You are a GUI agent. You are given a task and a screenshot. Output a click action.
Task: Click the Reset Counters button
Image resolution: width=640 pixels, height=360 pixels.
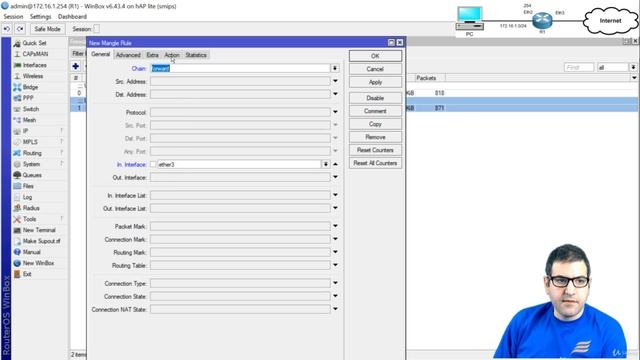tap(375, 150)
